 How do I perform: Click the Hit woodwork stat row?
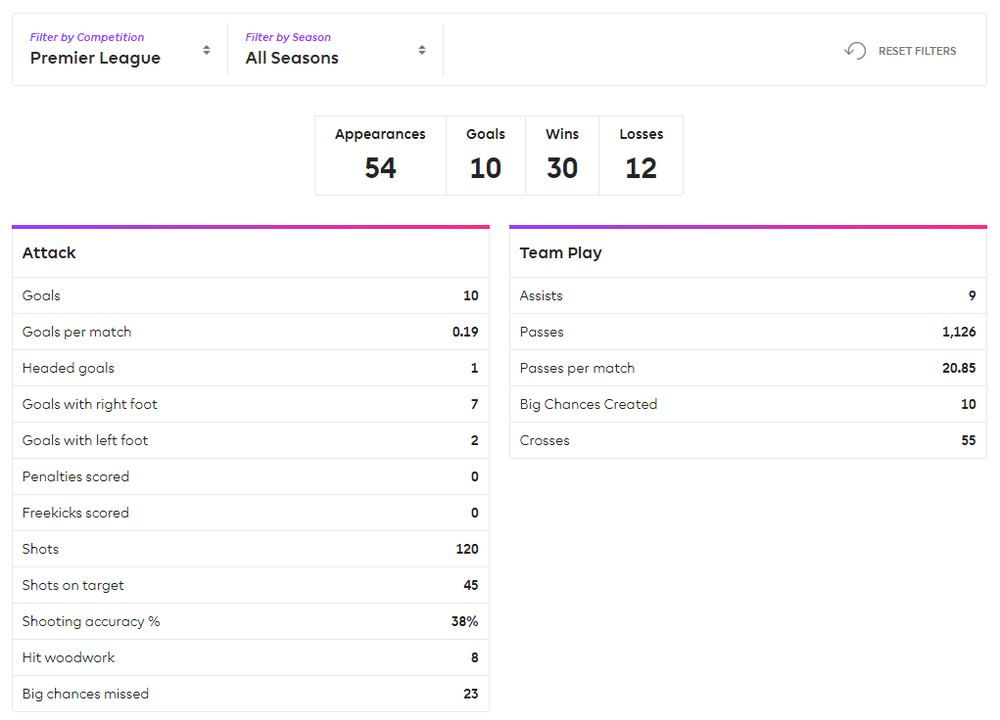tap(251, 658)
